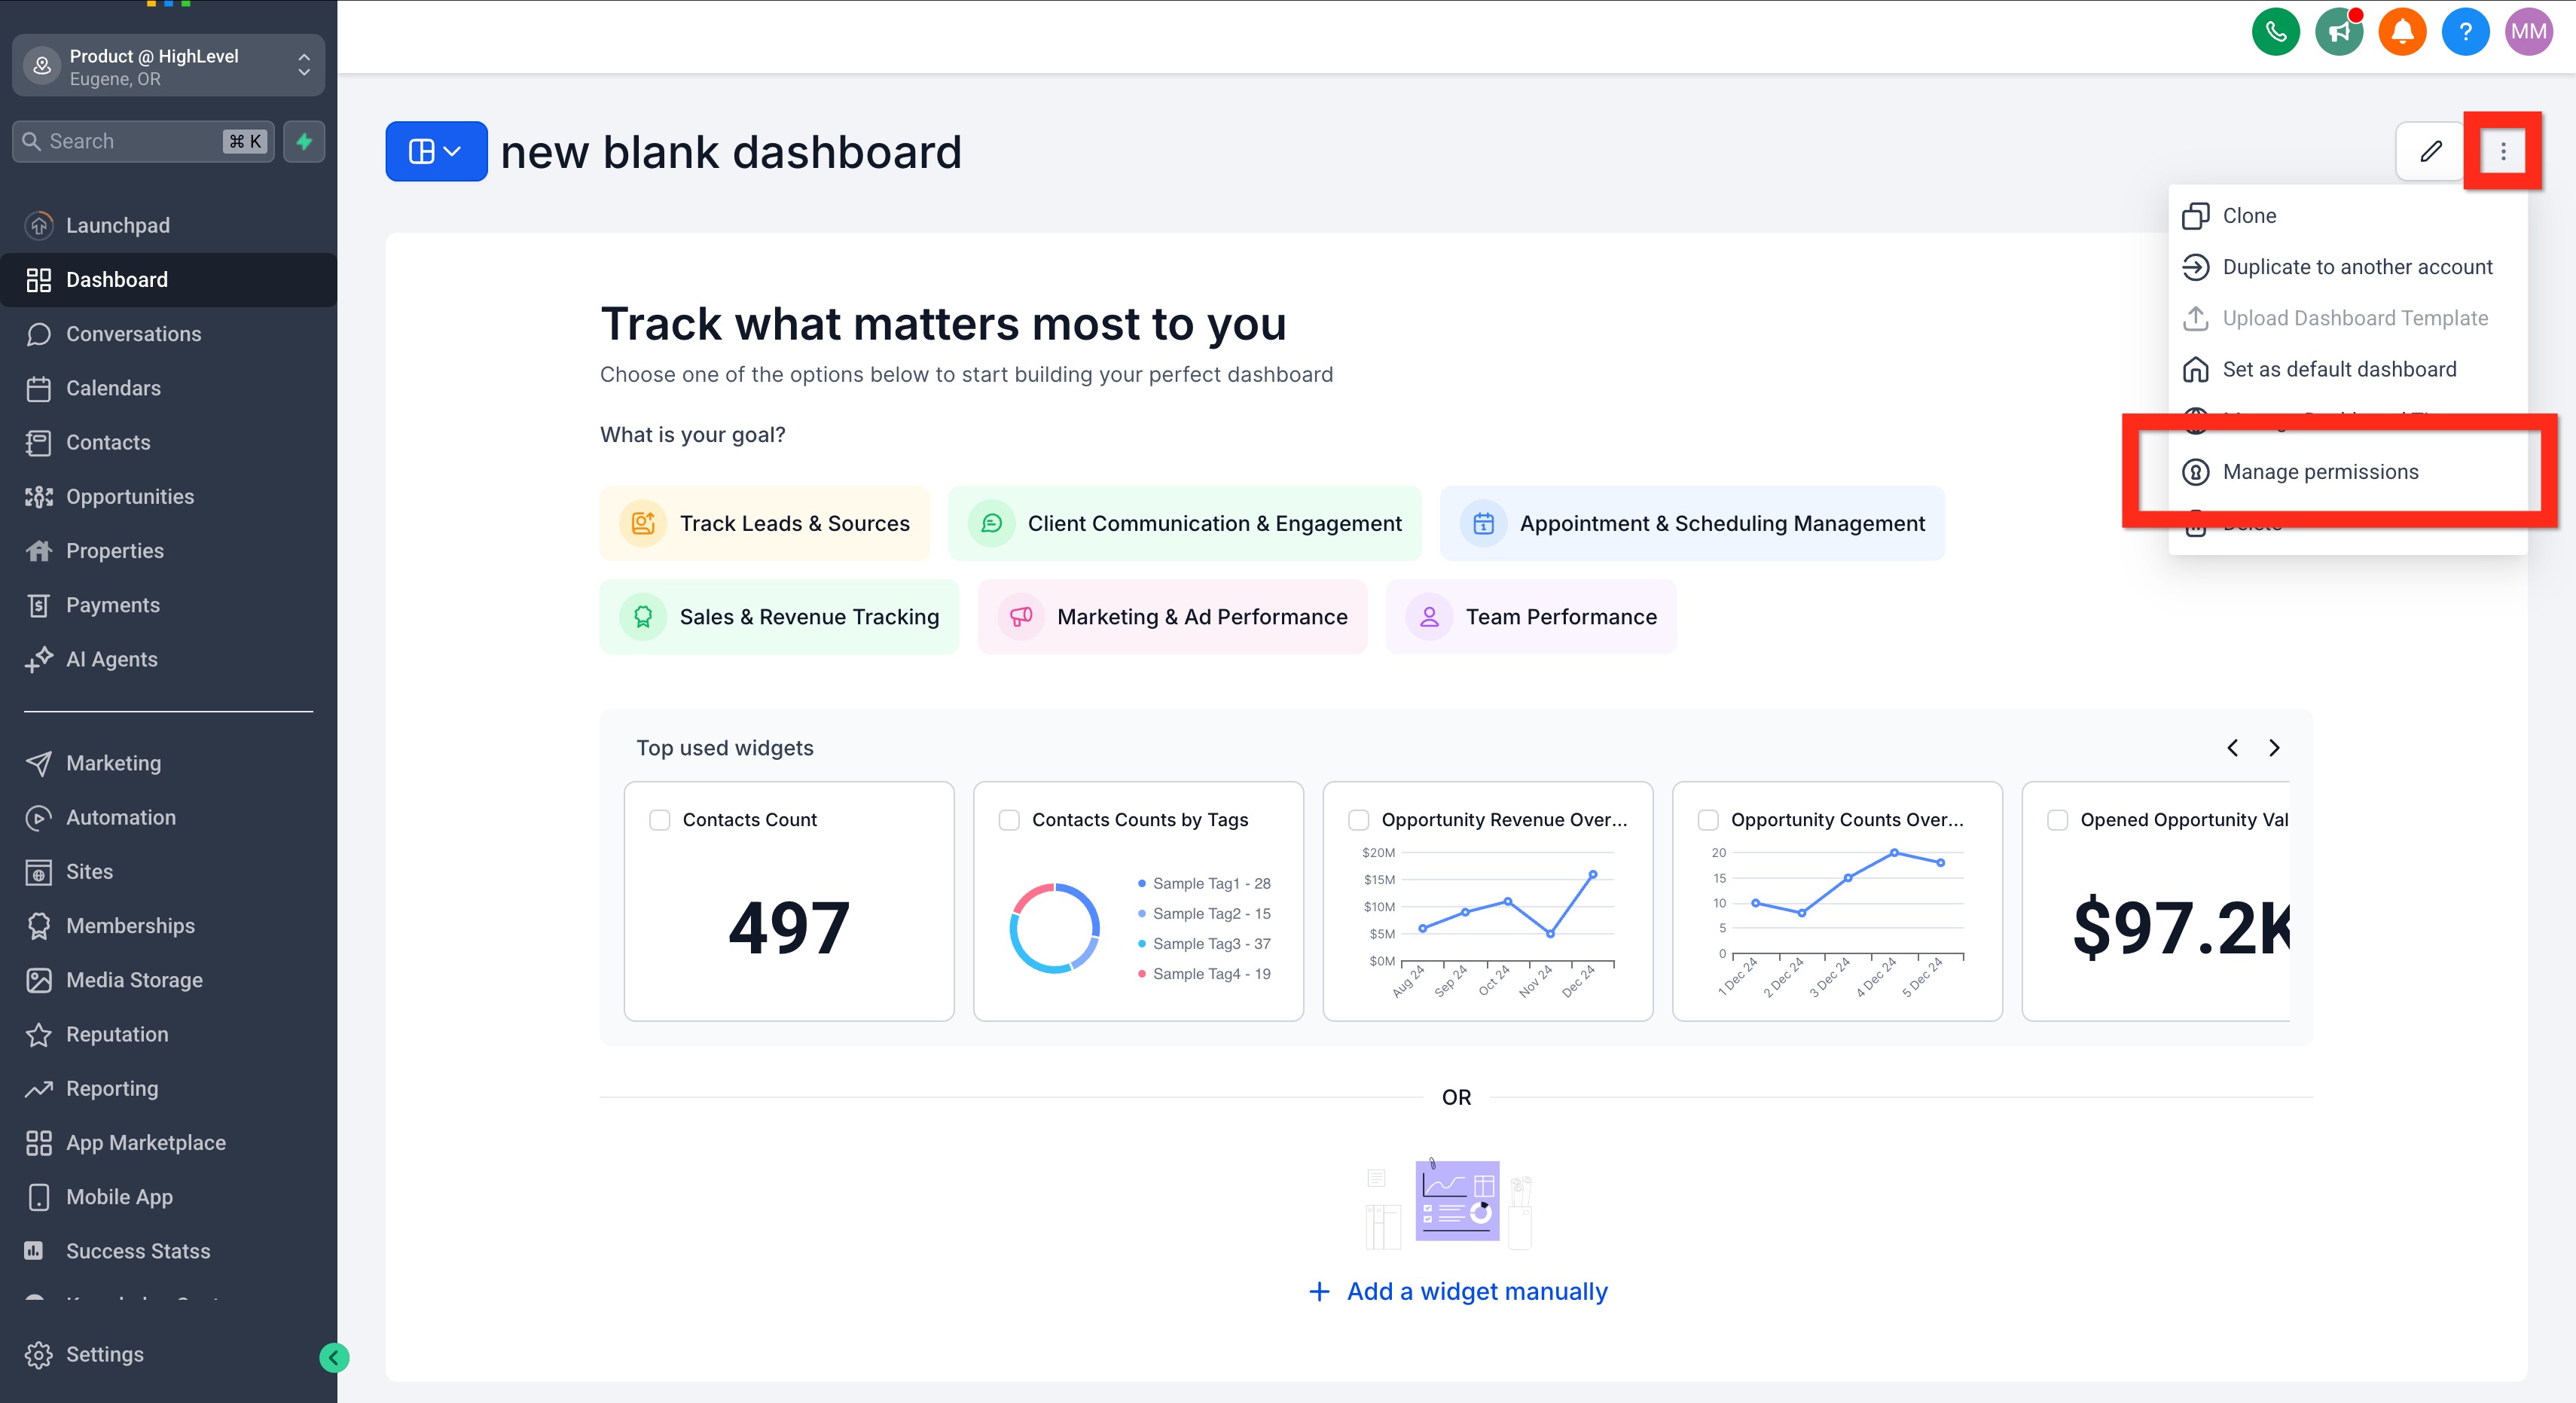
Task: Expand the blue dashboard switcher dropdown
Action: coord(436,152)
